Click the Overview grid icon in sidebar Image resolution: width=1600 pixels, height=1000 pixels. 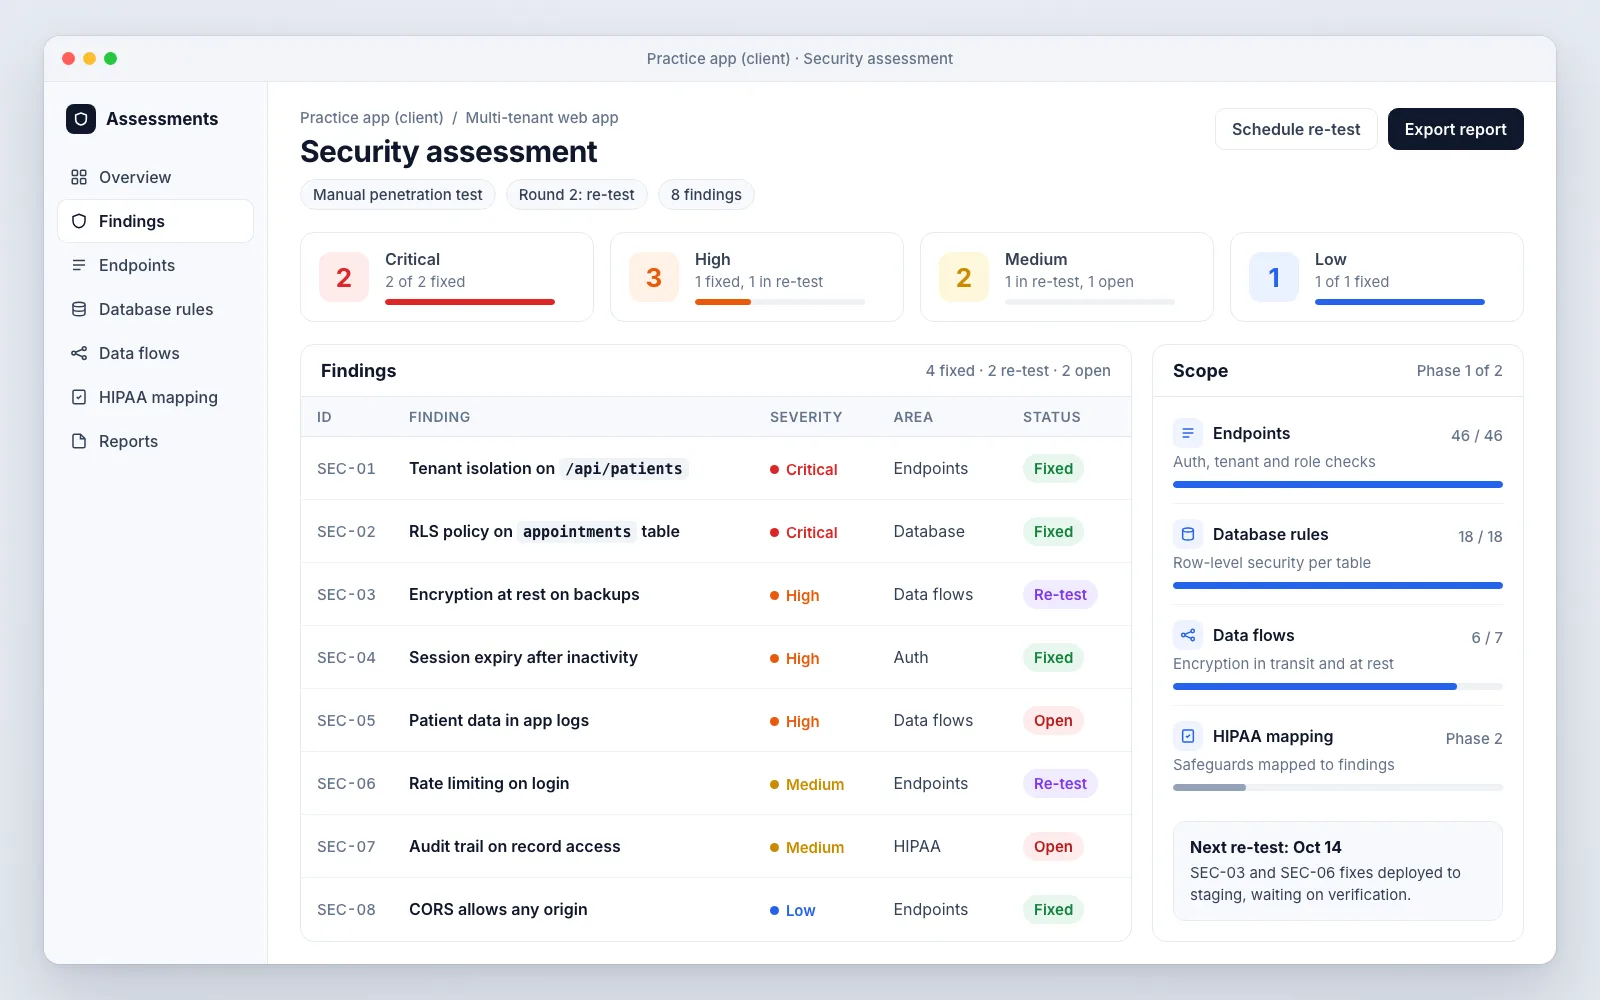point(79,177)
